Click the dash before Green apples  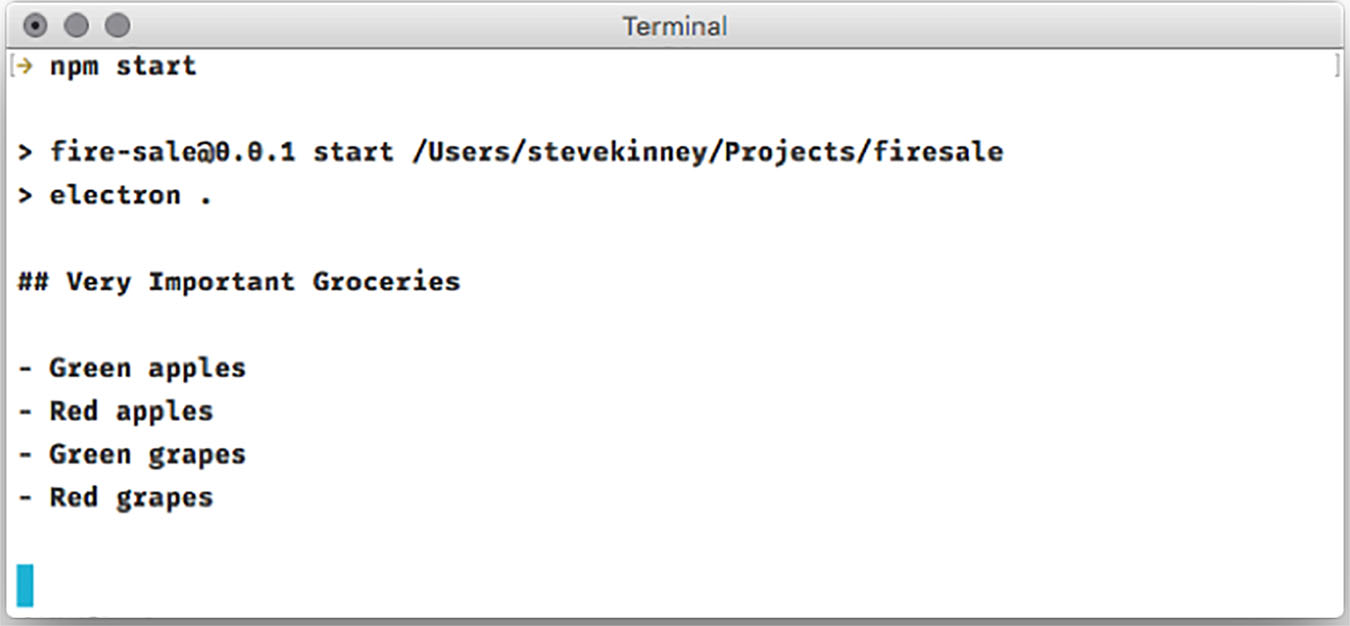coord(26,369)
